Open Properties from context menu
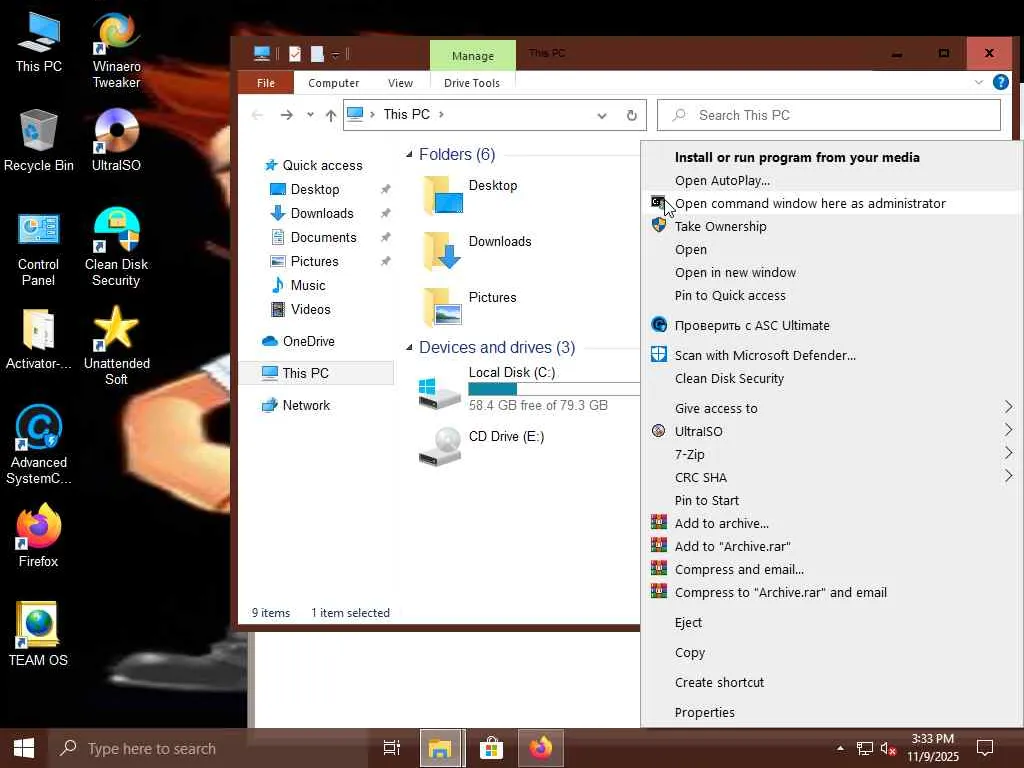The width and height of the screenshot is (1024, 768). 831,712
